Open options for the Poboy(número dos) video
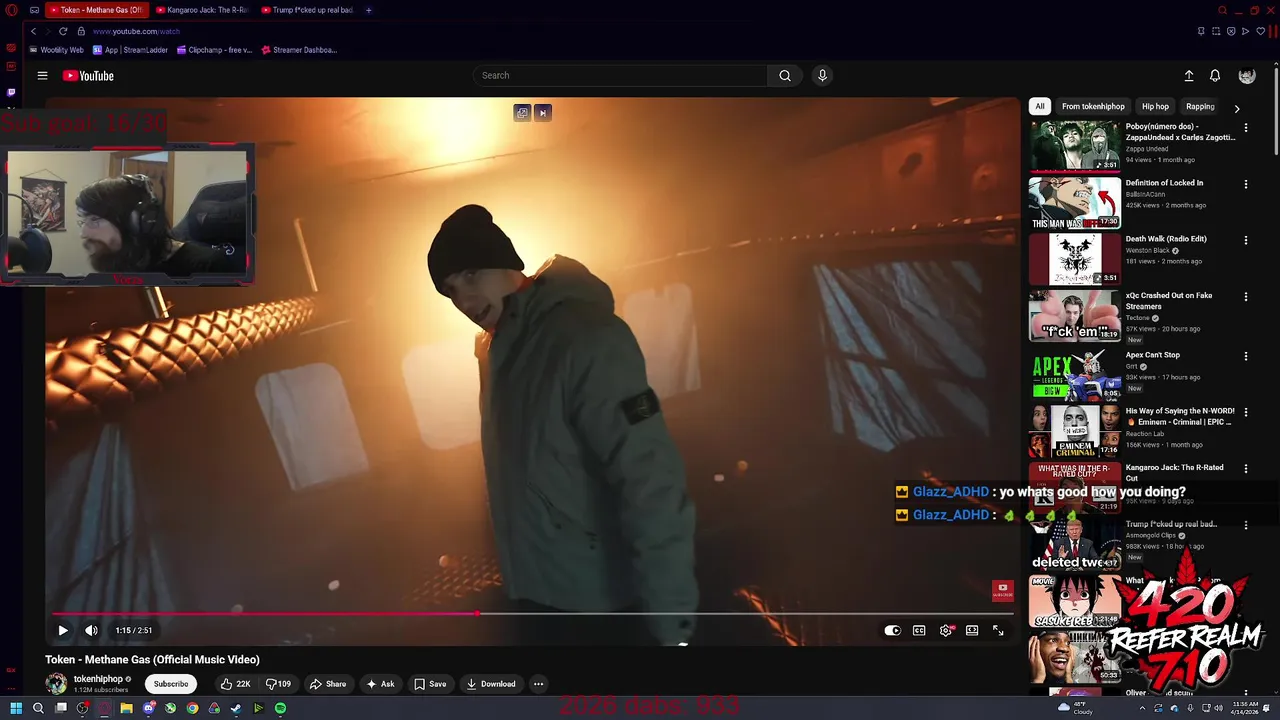1280x720 pixels. click(x=1246, y=128)
